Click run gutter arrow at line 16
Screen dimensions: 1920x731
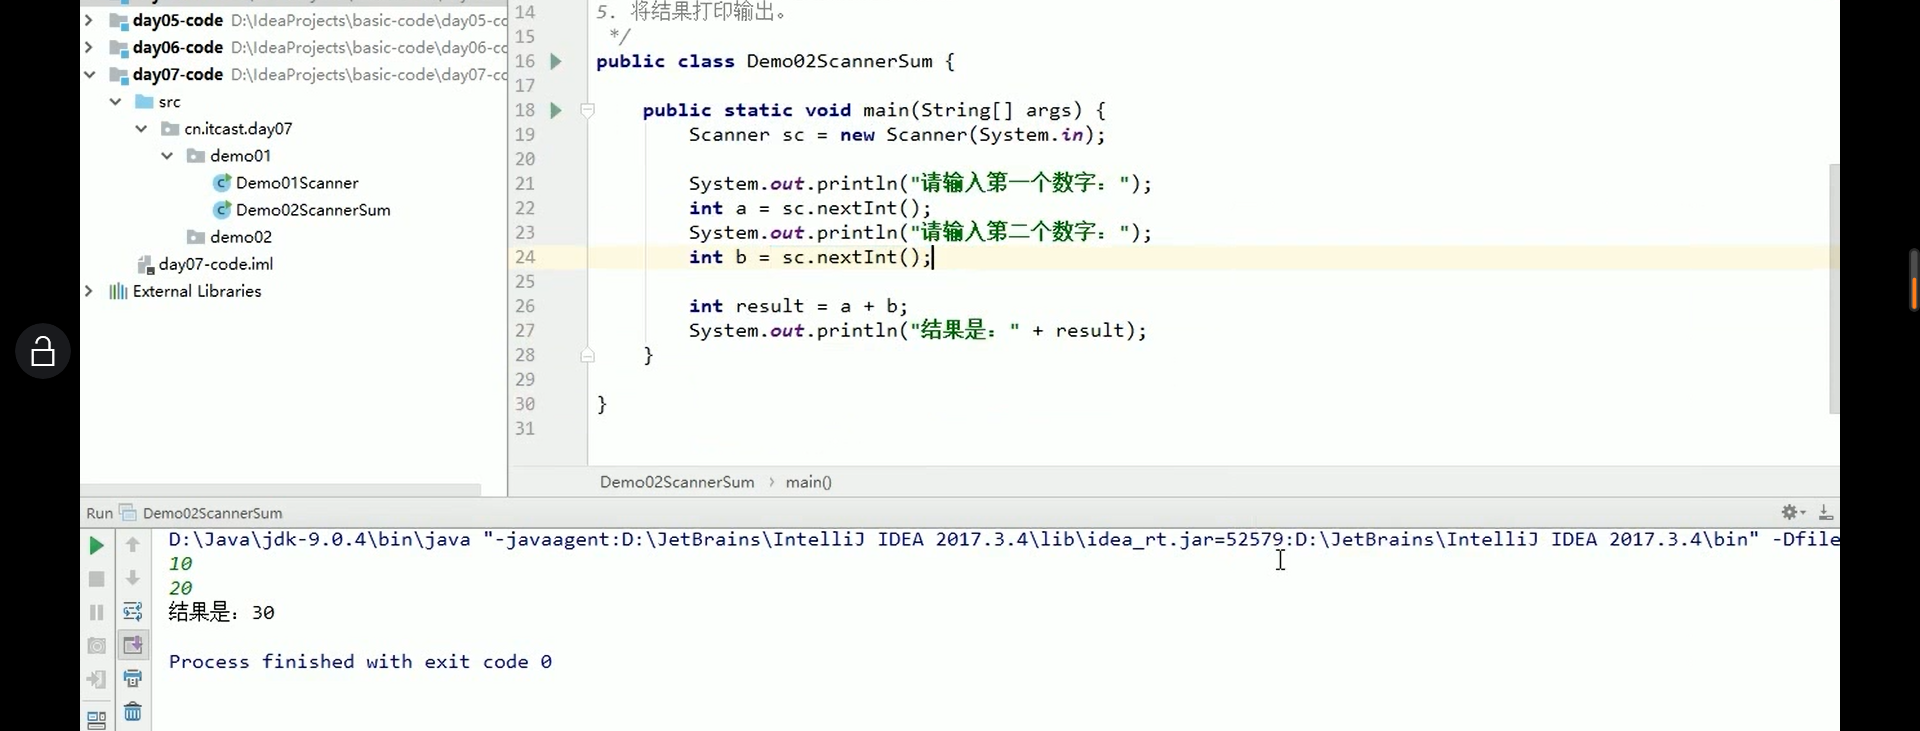(x=555, y=61)
